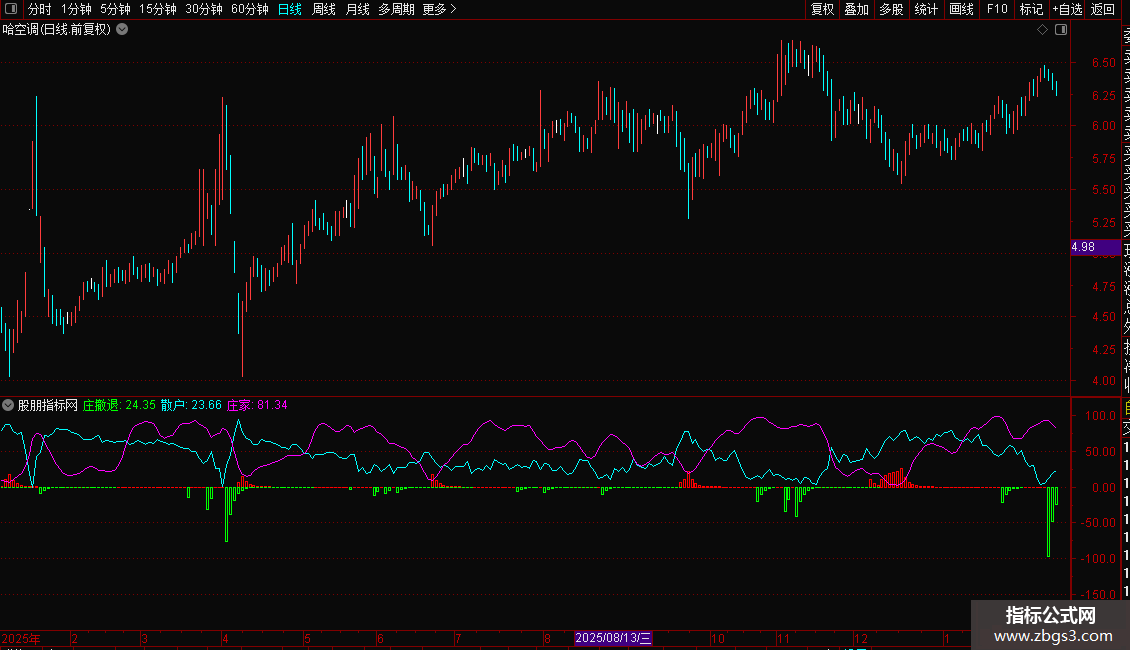
Task: Select the 15分钟 period tab
Action: pos(158,9)
